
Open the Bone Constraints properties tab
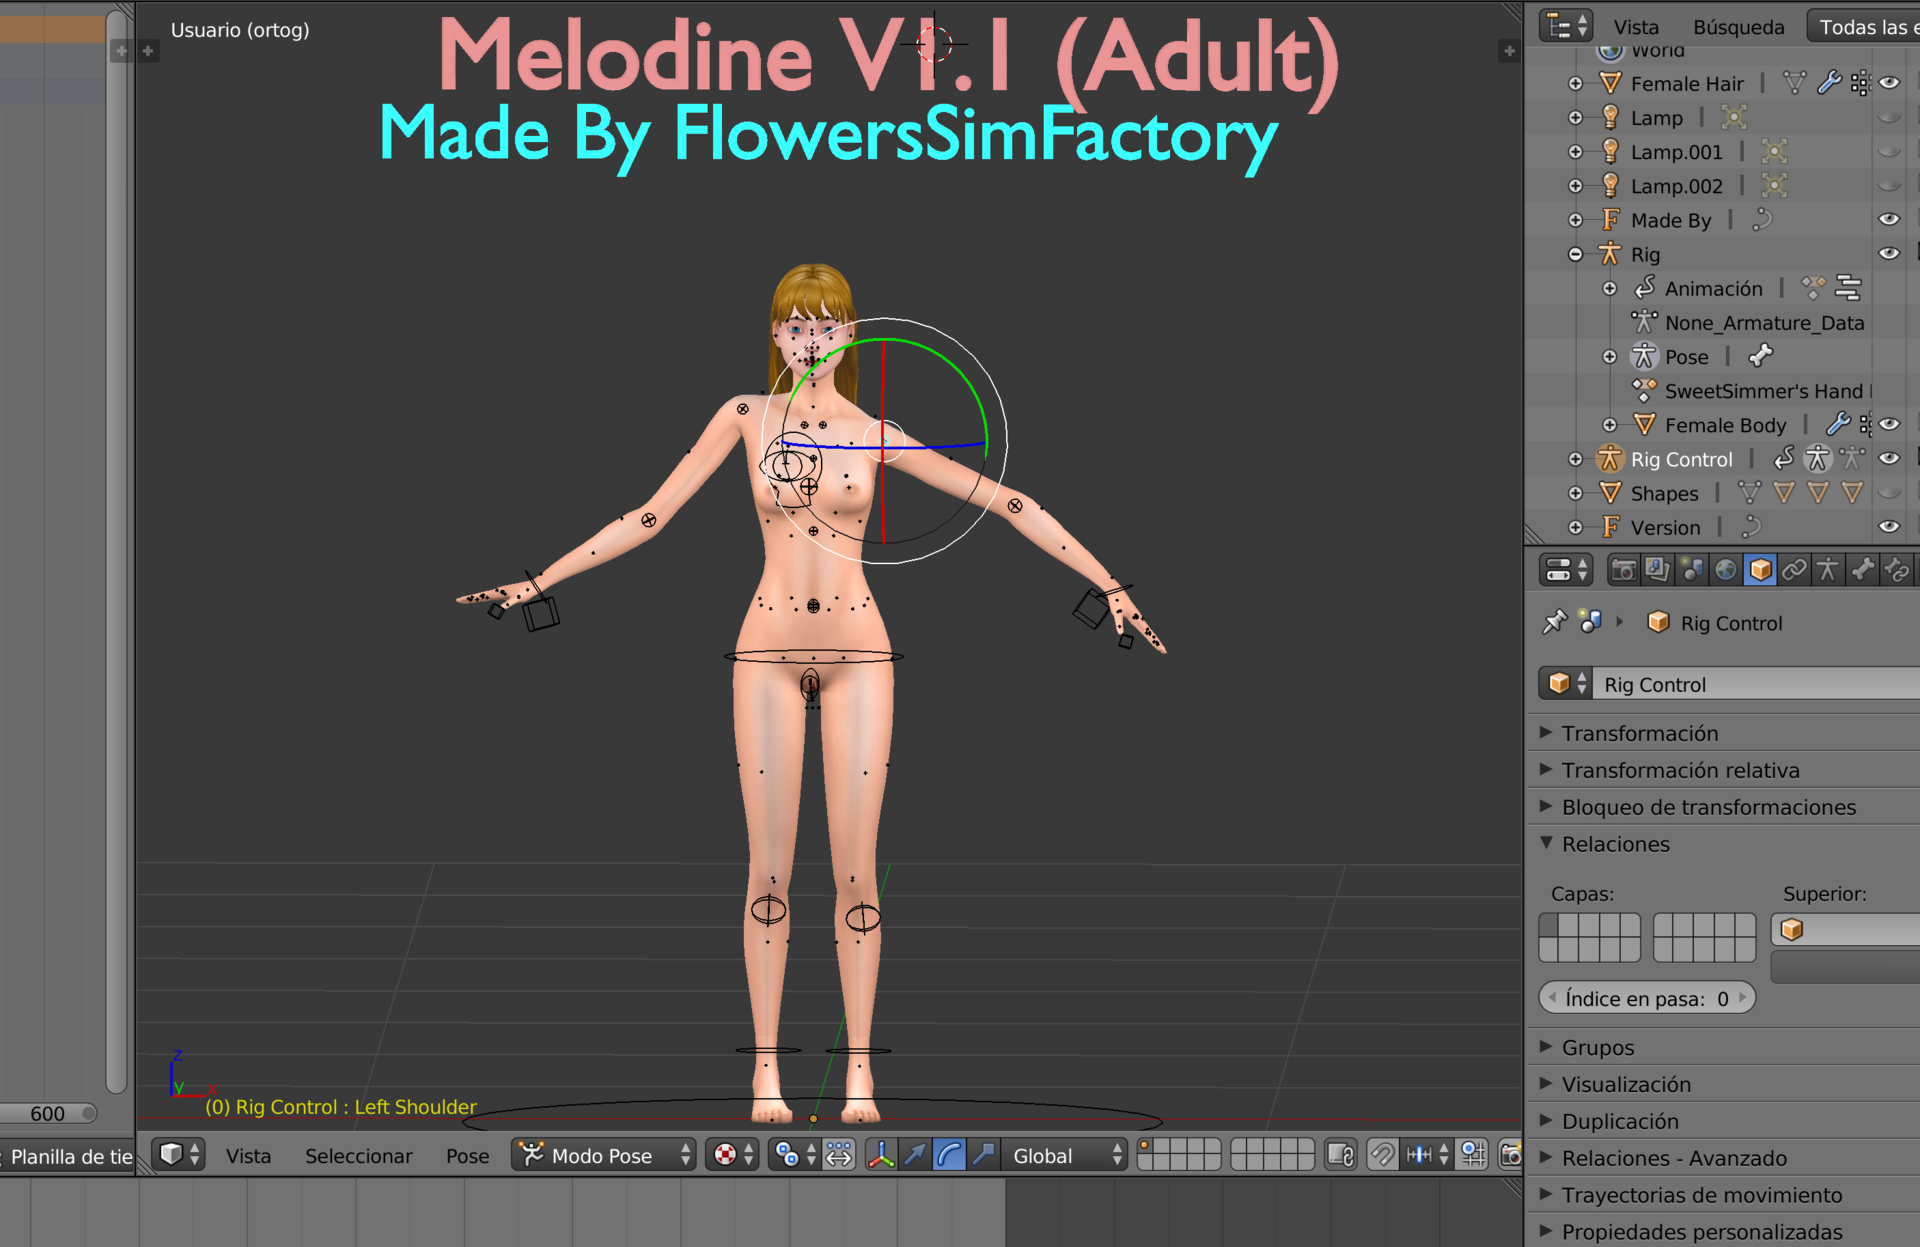(1896, 570)
